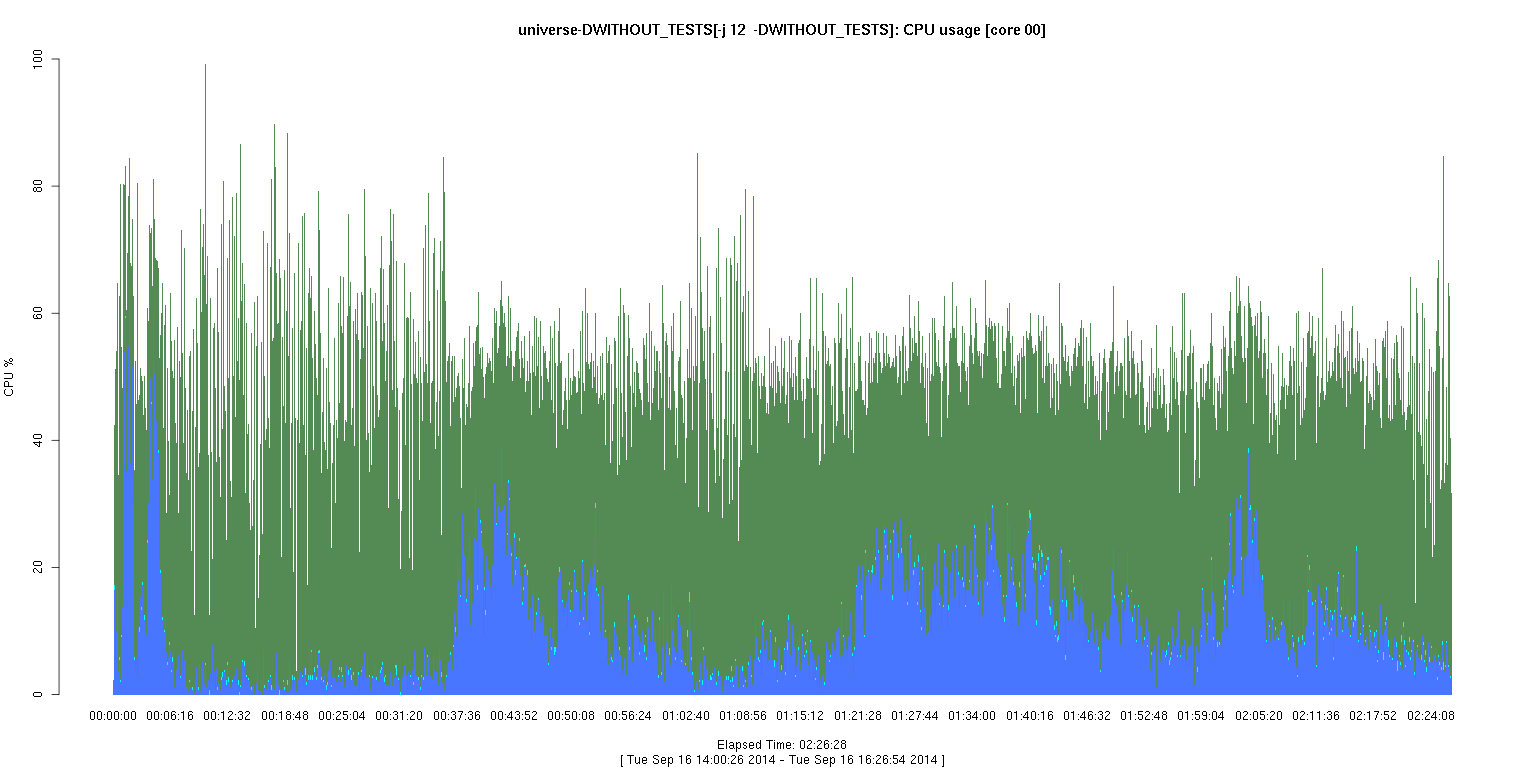This screenshot has height=768, width=1536.
Task: Click the x-axis time label 00:12:32
Action: [x=227, y=716]
